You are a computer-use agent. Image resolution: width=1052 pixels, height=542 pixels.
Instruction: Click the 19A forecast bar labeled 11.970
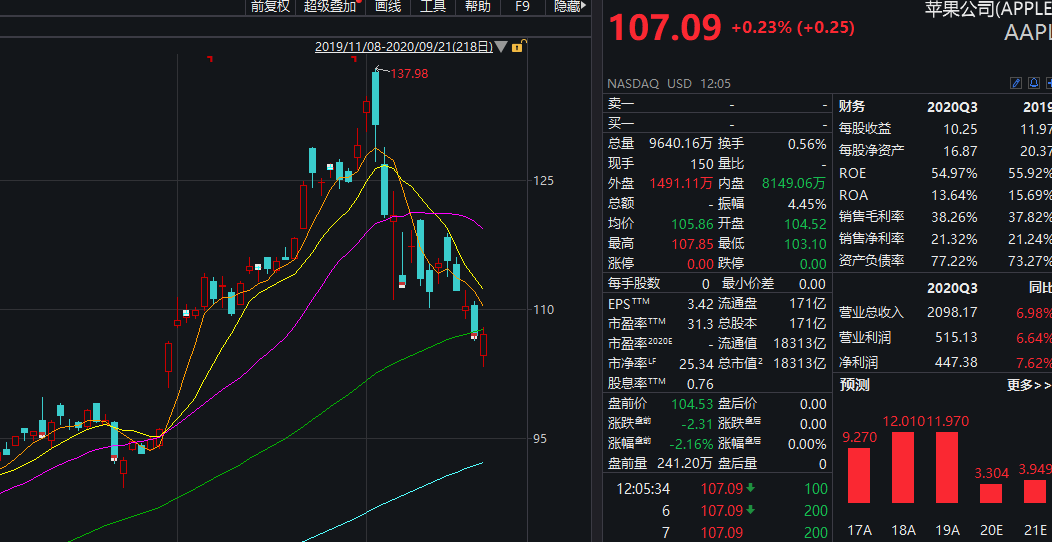[947, 468]
